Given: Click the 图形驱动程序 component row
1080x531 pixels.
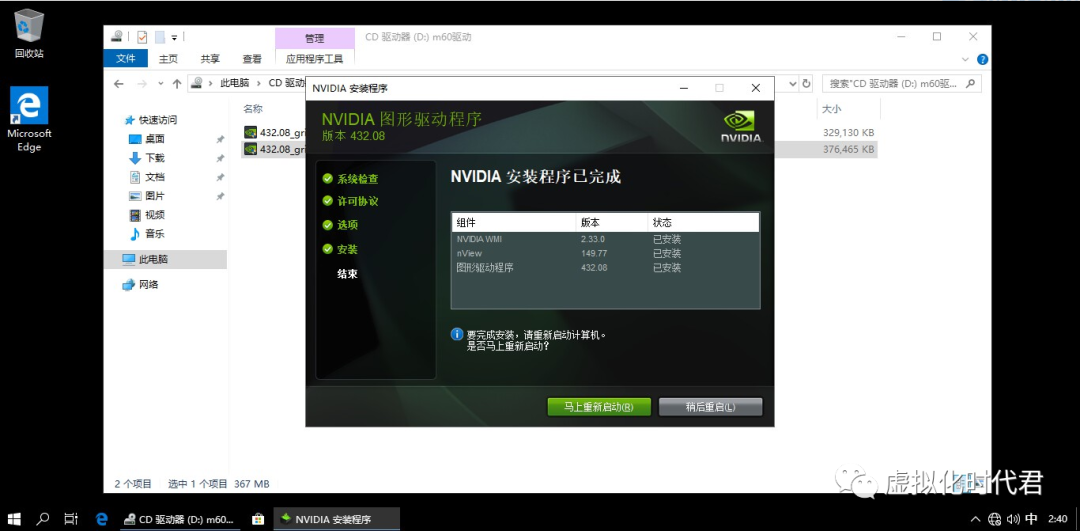Looking at the screenshot, I should 605,267.
